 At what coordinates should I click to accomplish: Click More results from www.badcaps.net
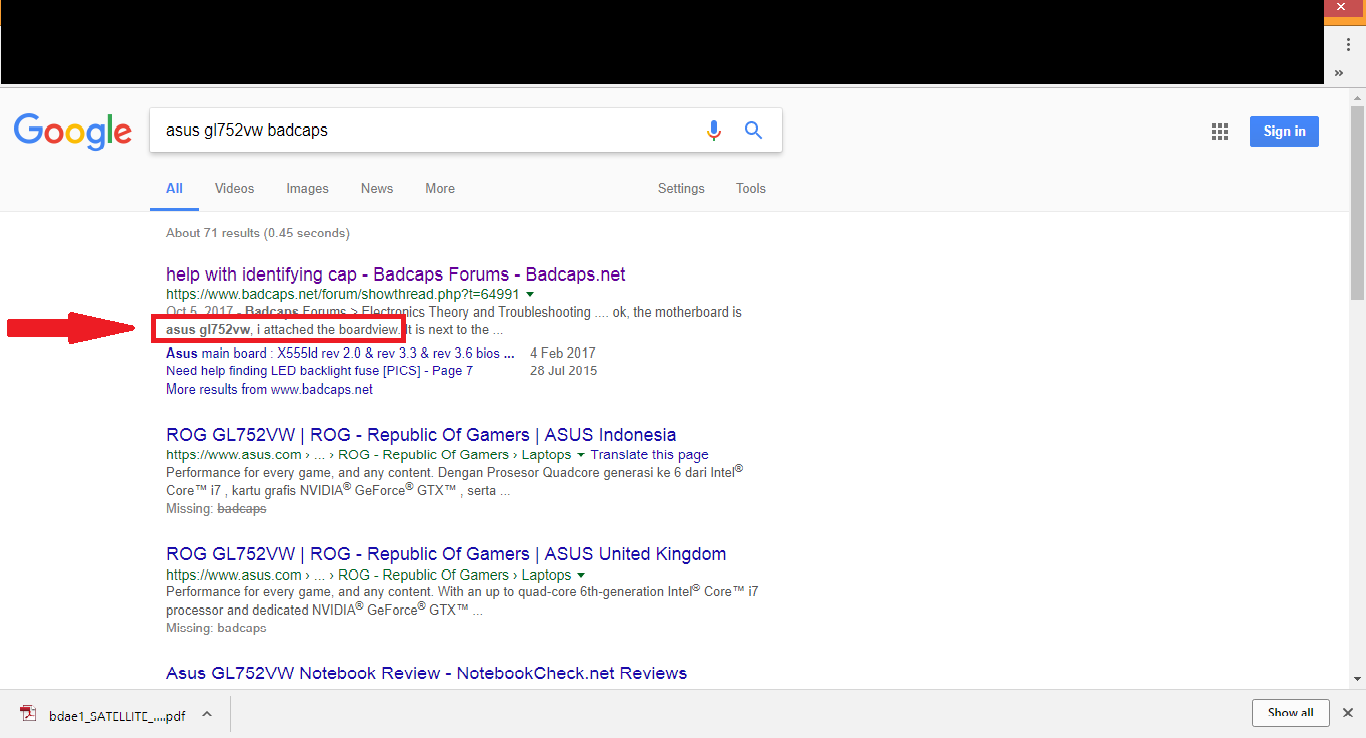pos(269,389)
